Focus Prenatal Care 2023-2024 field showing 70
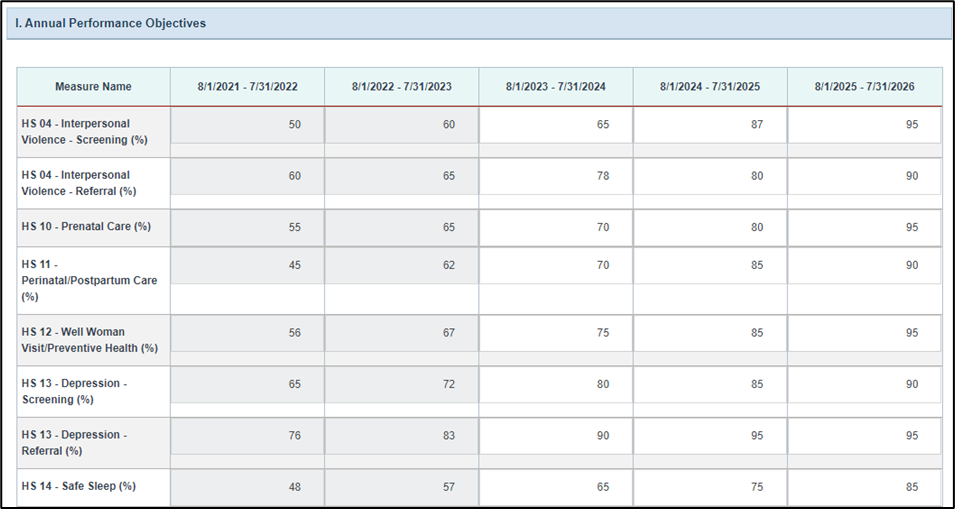Screen dimensions: 955x509 coord(555,228)
